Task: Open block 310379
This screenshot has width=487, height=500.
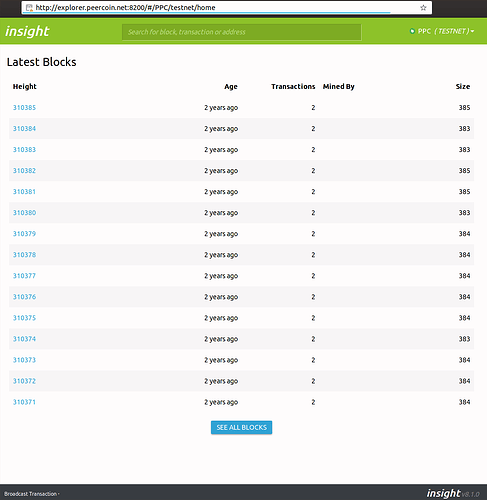Action: point(24,234)
